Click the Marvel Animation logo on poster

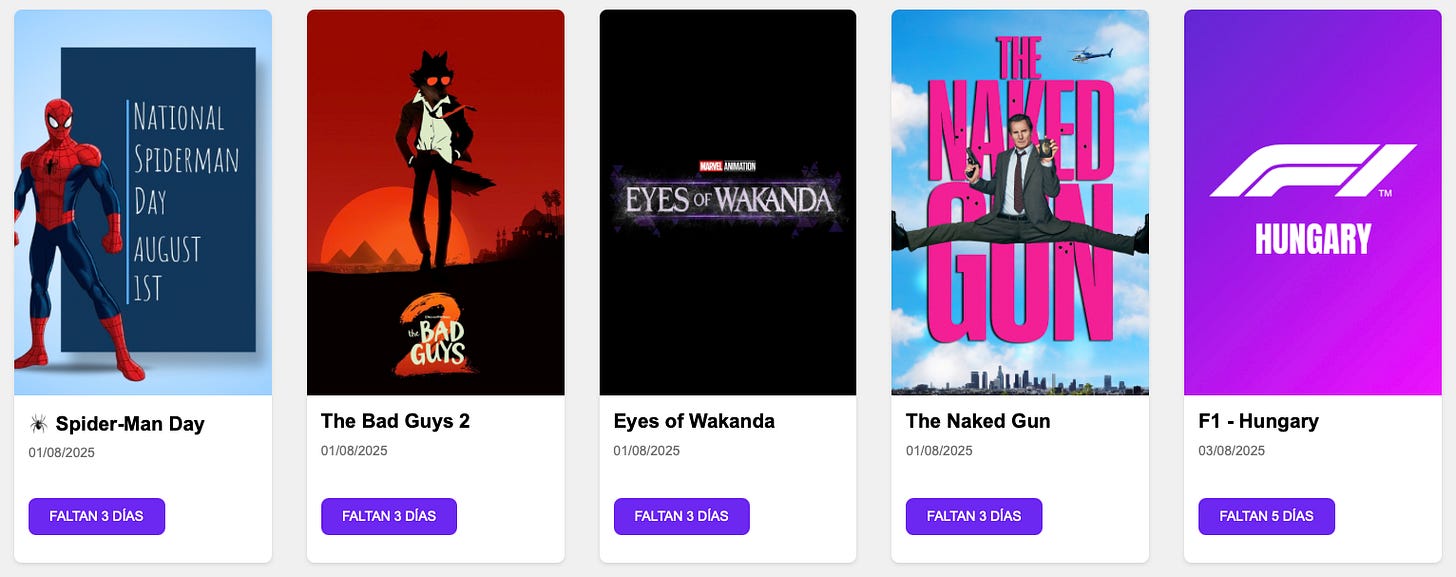727,166
